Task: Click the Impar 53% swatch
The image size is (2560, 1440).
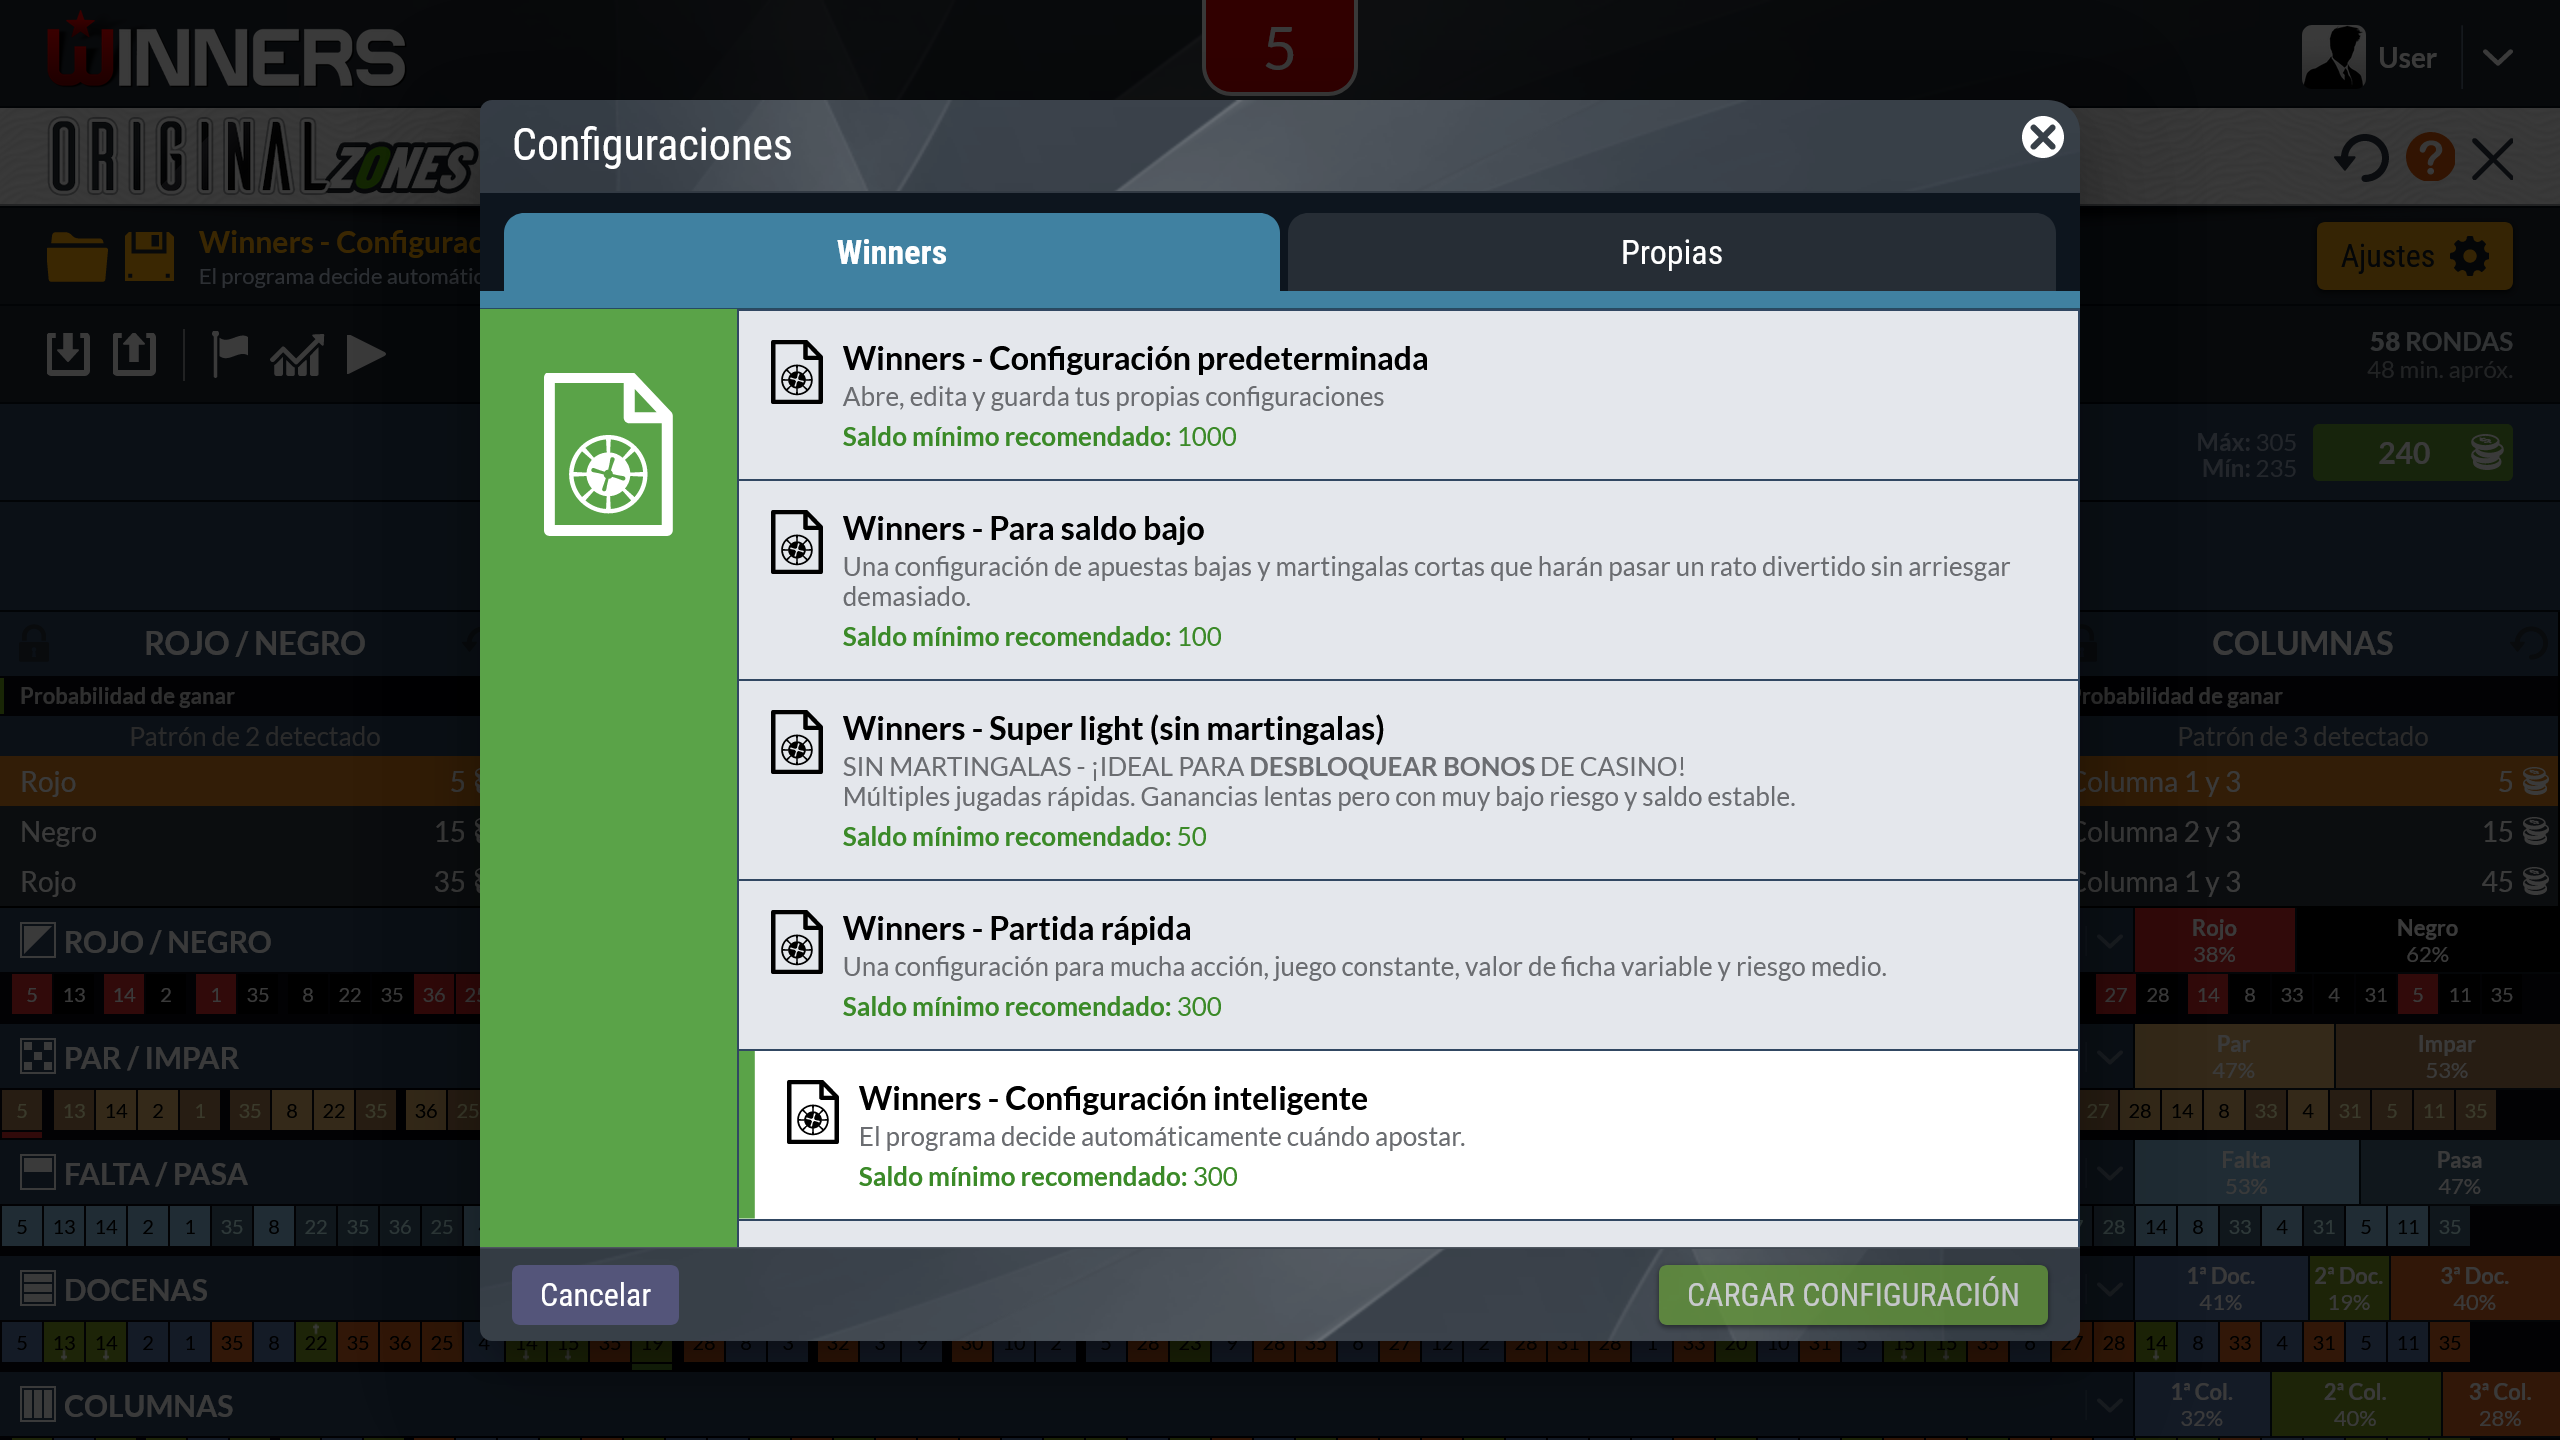Action: 2446,1056
